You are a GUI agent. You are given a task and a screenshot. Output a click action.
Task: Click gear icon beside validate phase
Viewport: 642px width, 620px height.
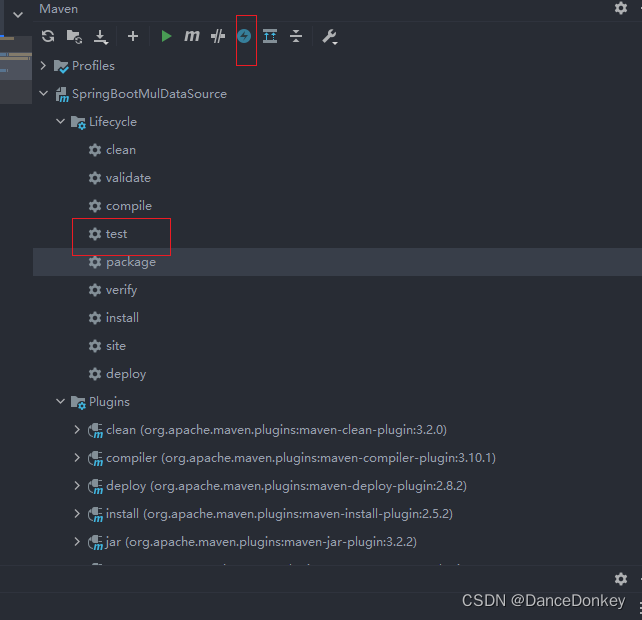(x=95, y=178)
